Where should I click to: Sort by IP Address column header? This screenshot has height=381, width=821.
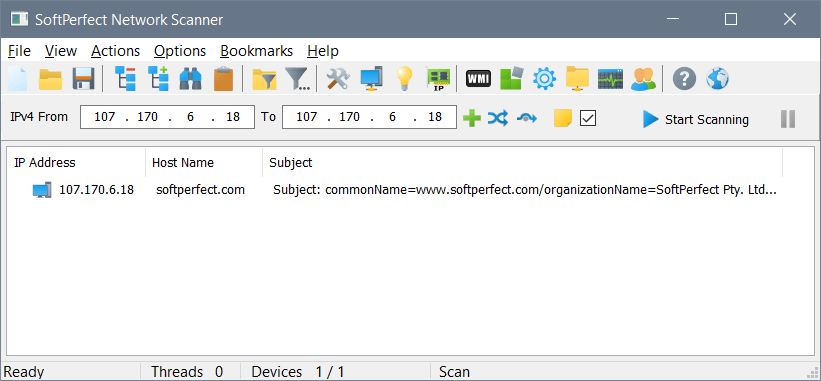pyautogui.click(x=76, y=162)
